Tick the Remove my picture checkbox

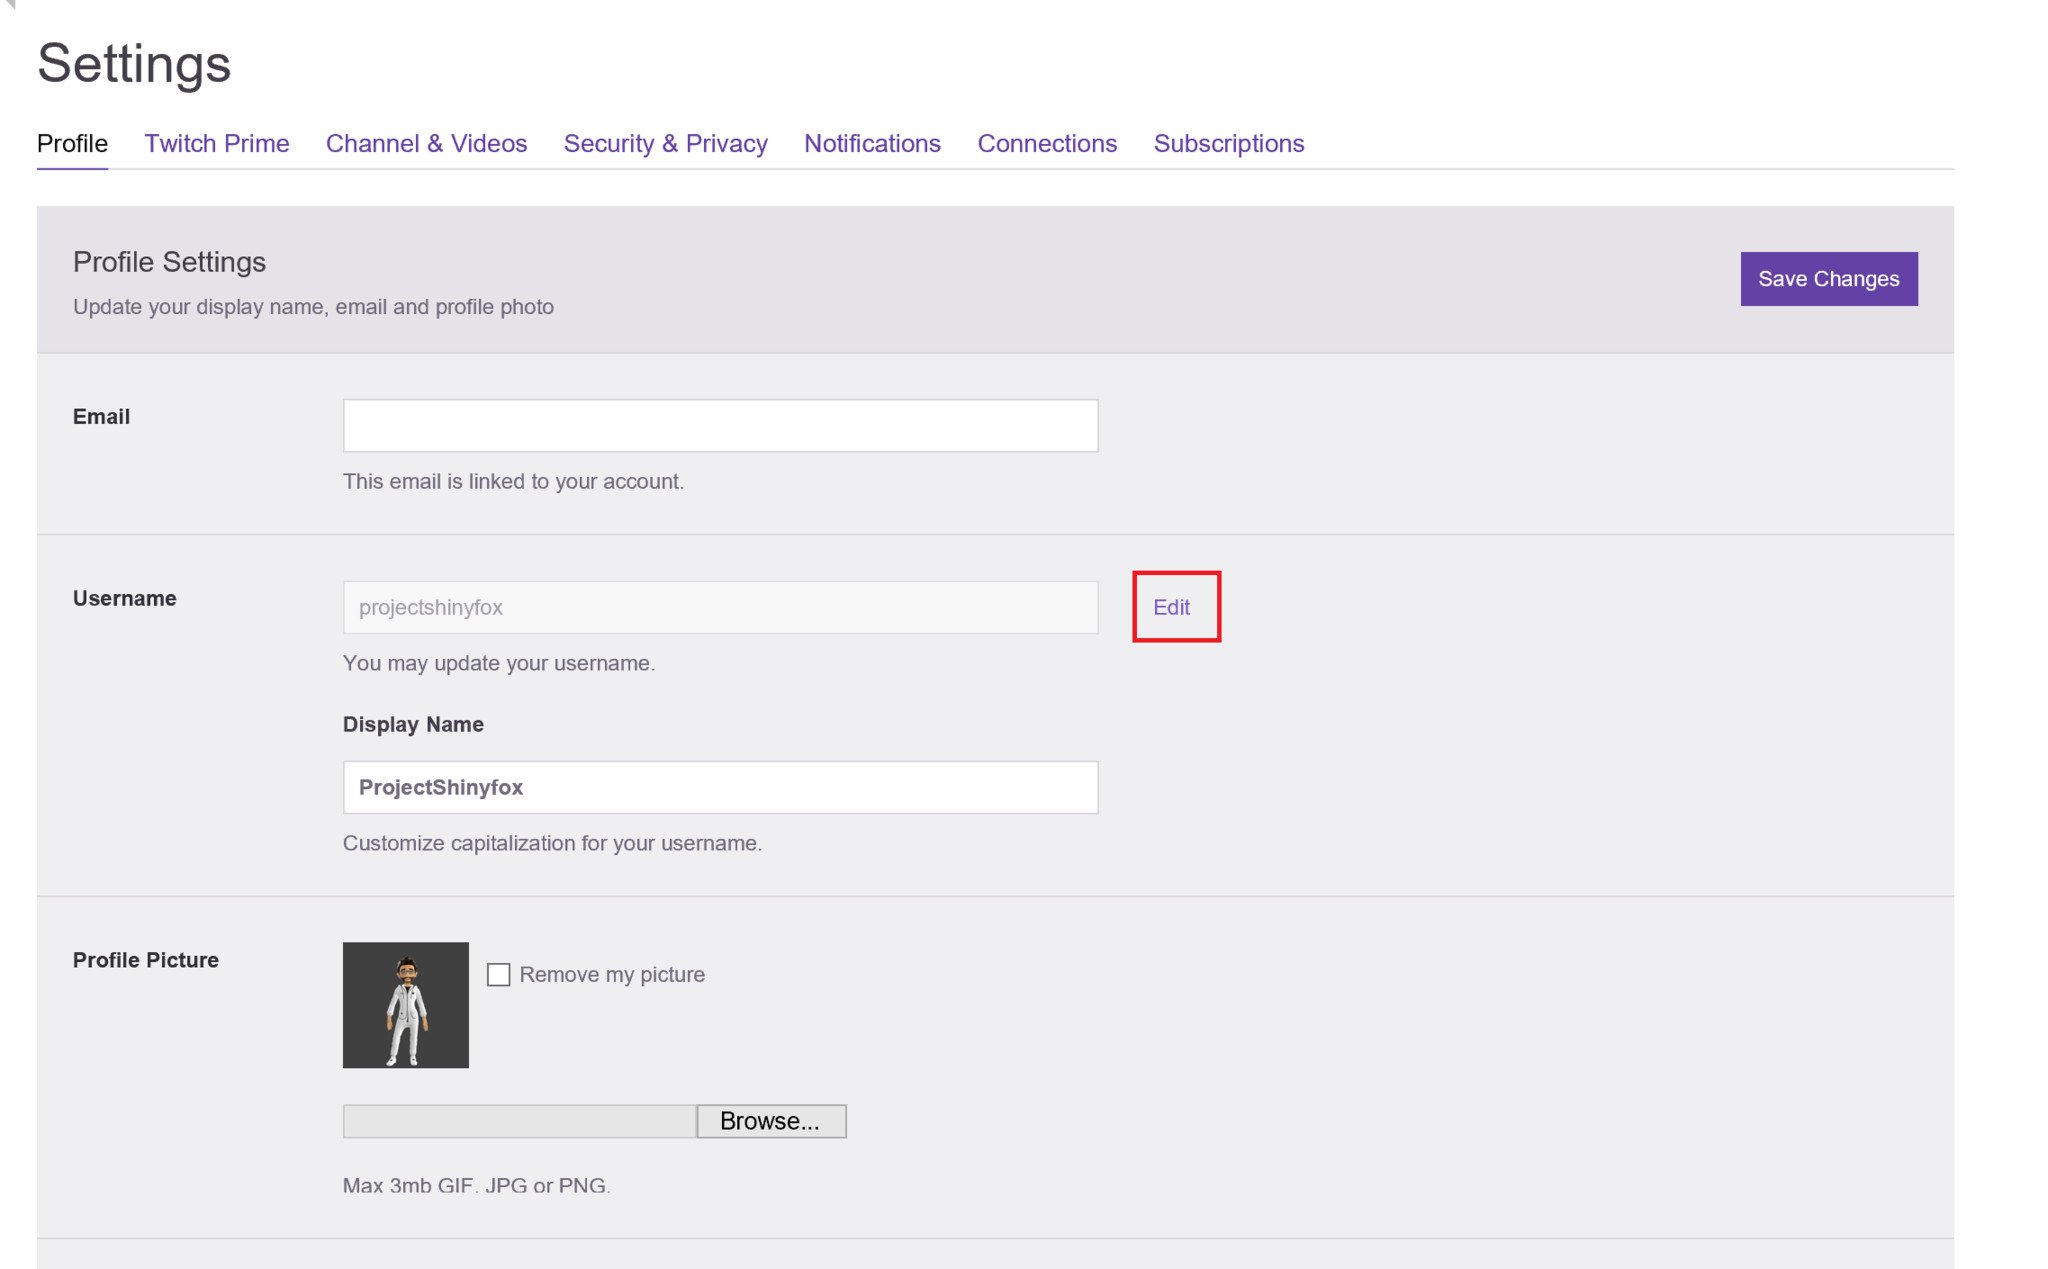point(498,974)
